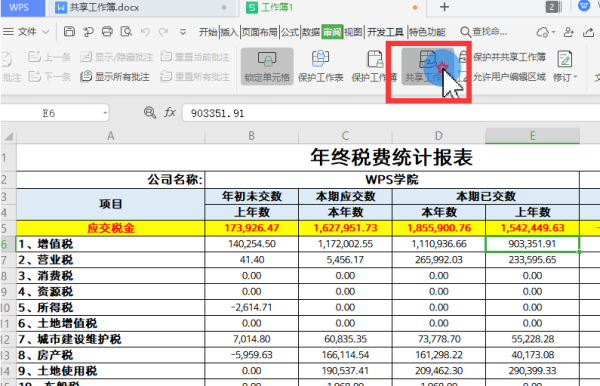Click cell 7、城市建设维护税
Viewport: 600px width, 386px height.
[x=111, y=339]
